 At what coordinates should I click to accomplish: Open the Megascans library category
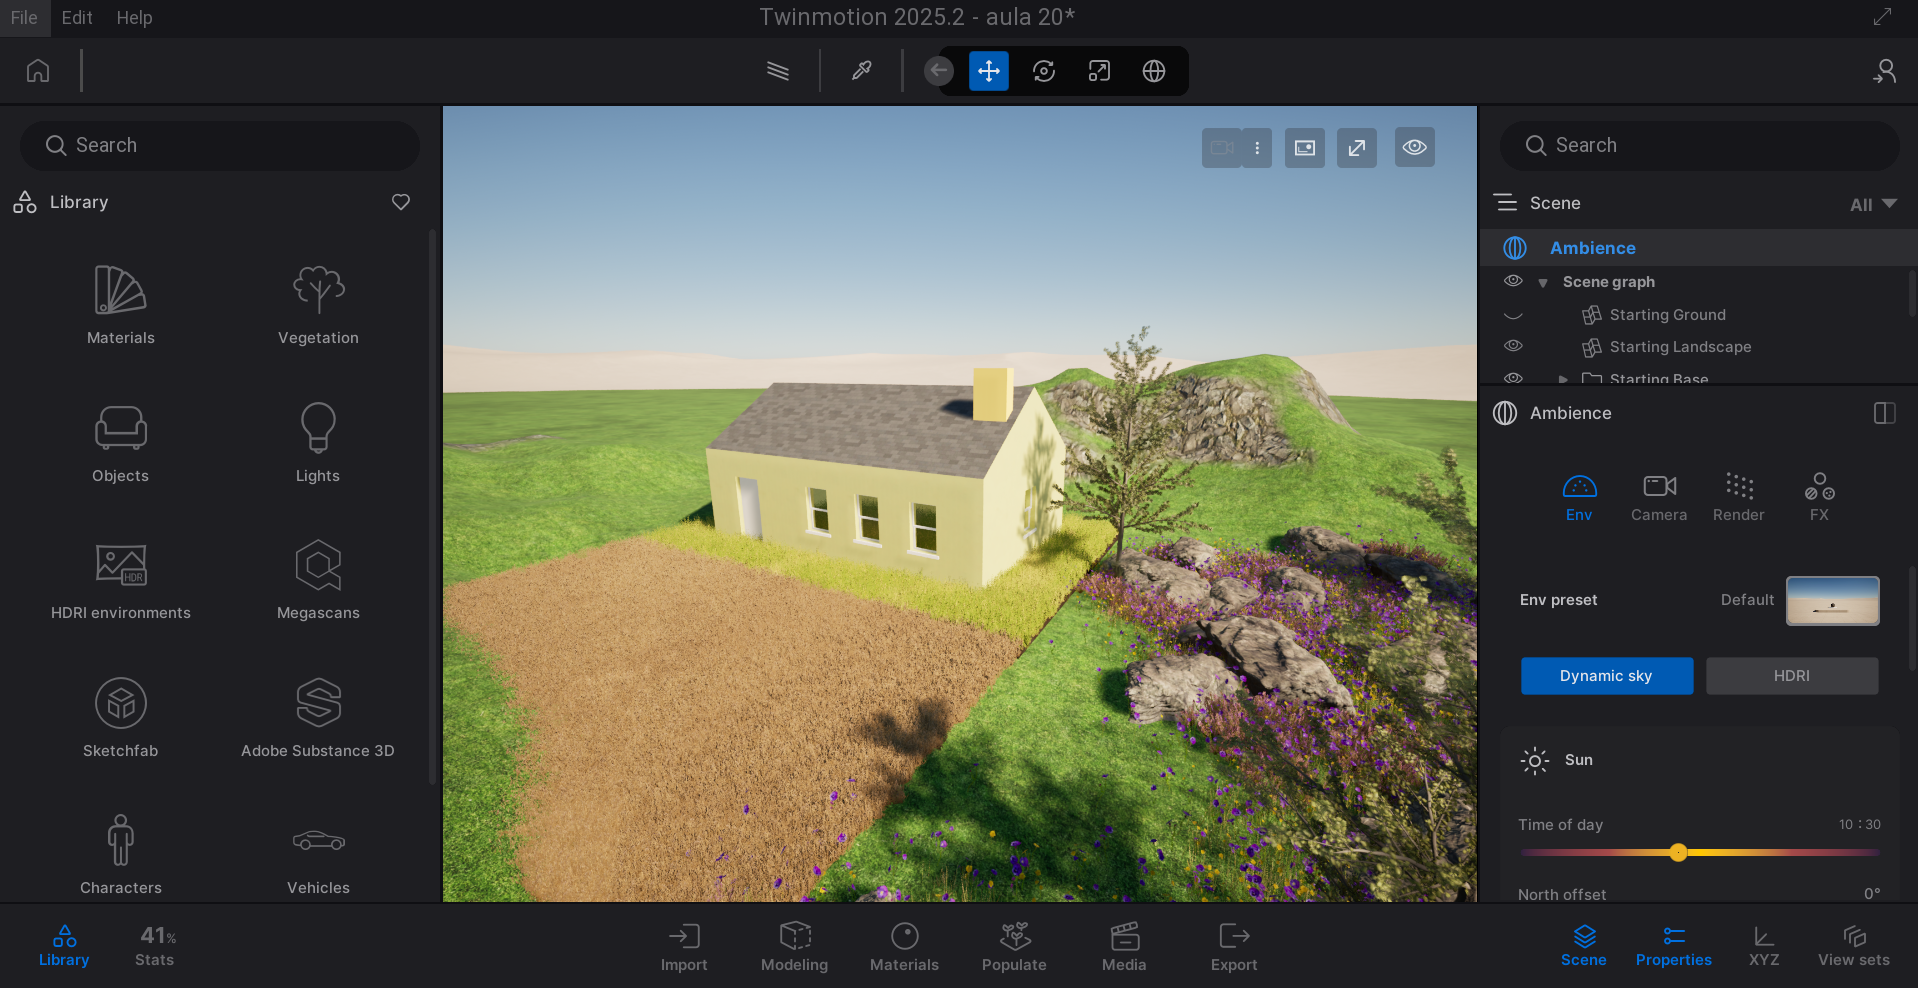(x=318, y=580)
